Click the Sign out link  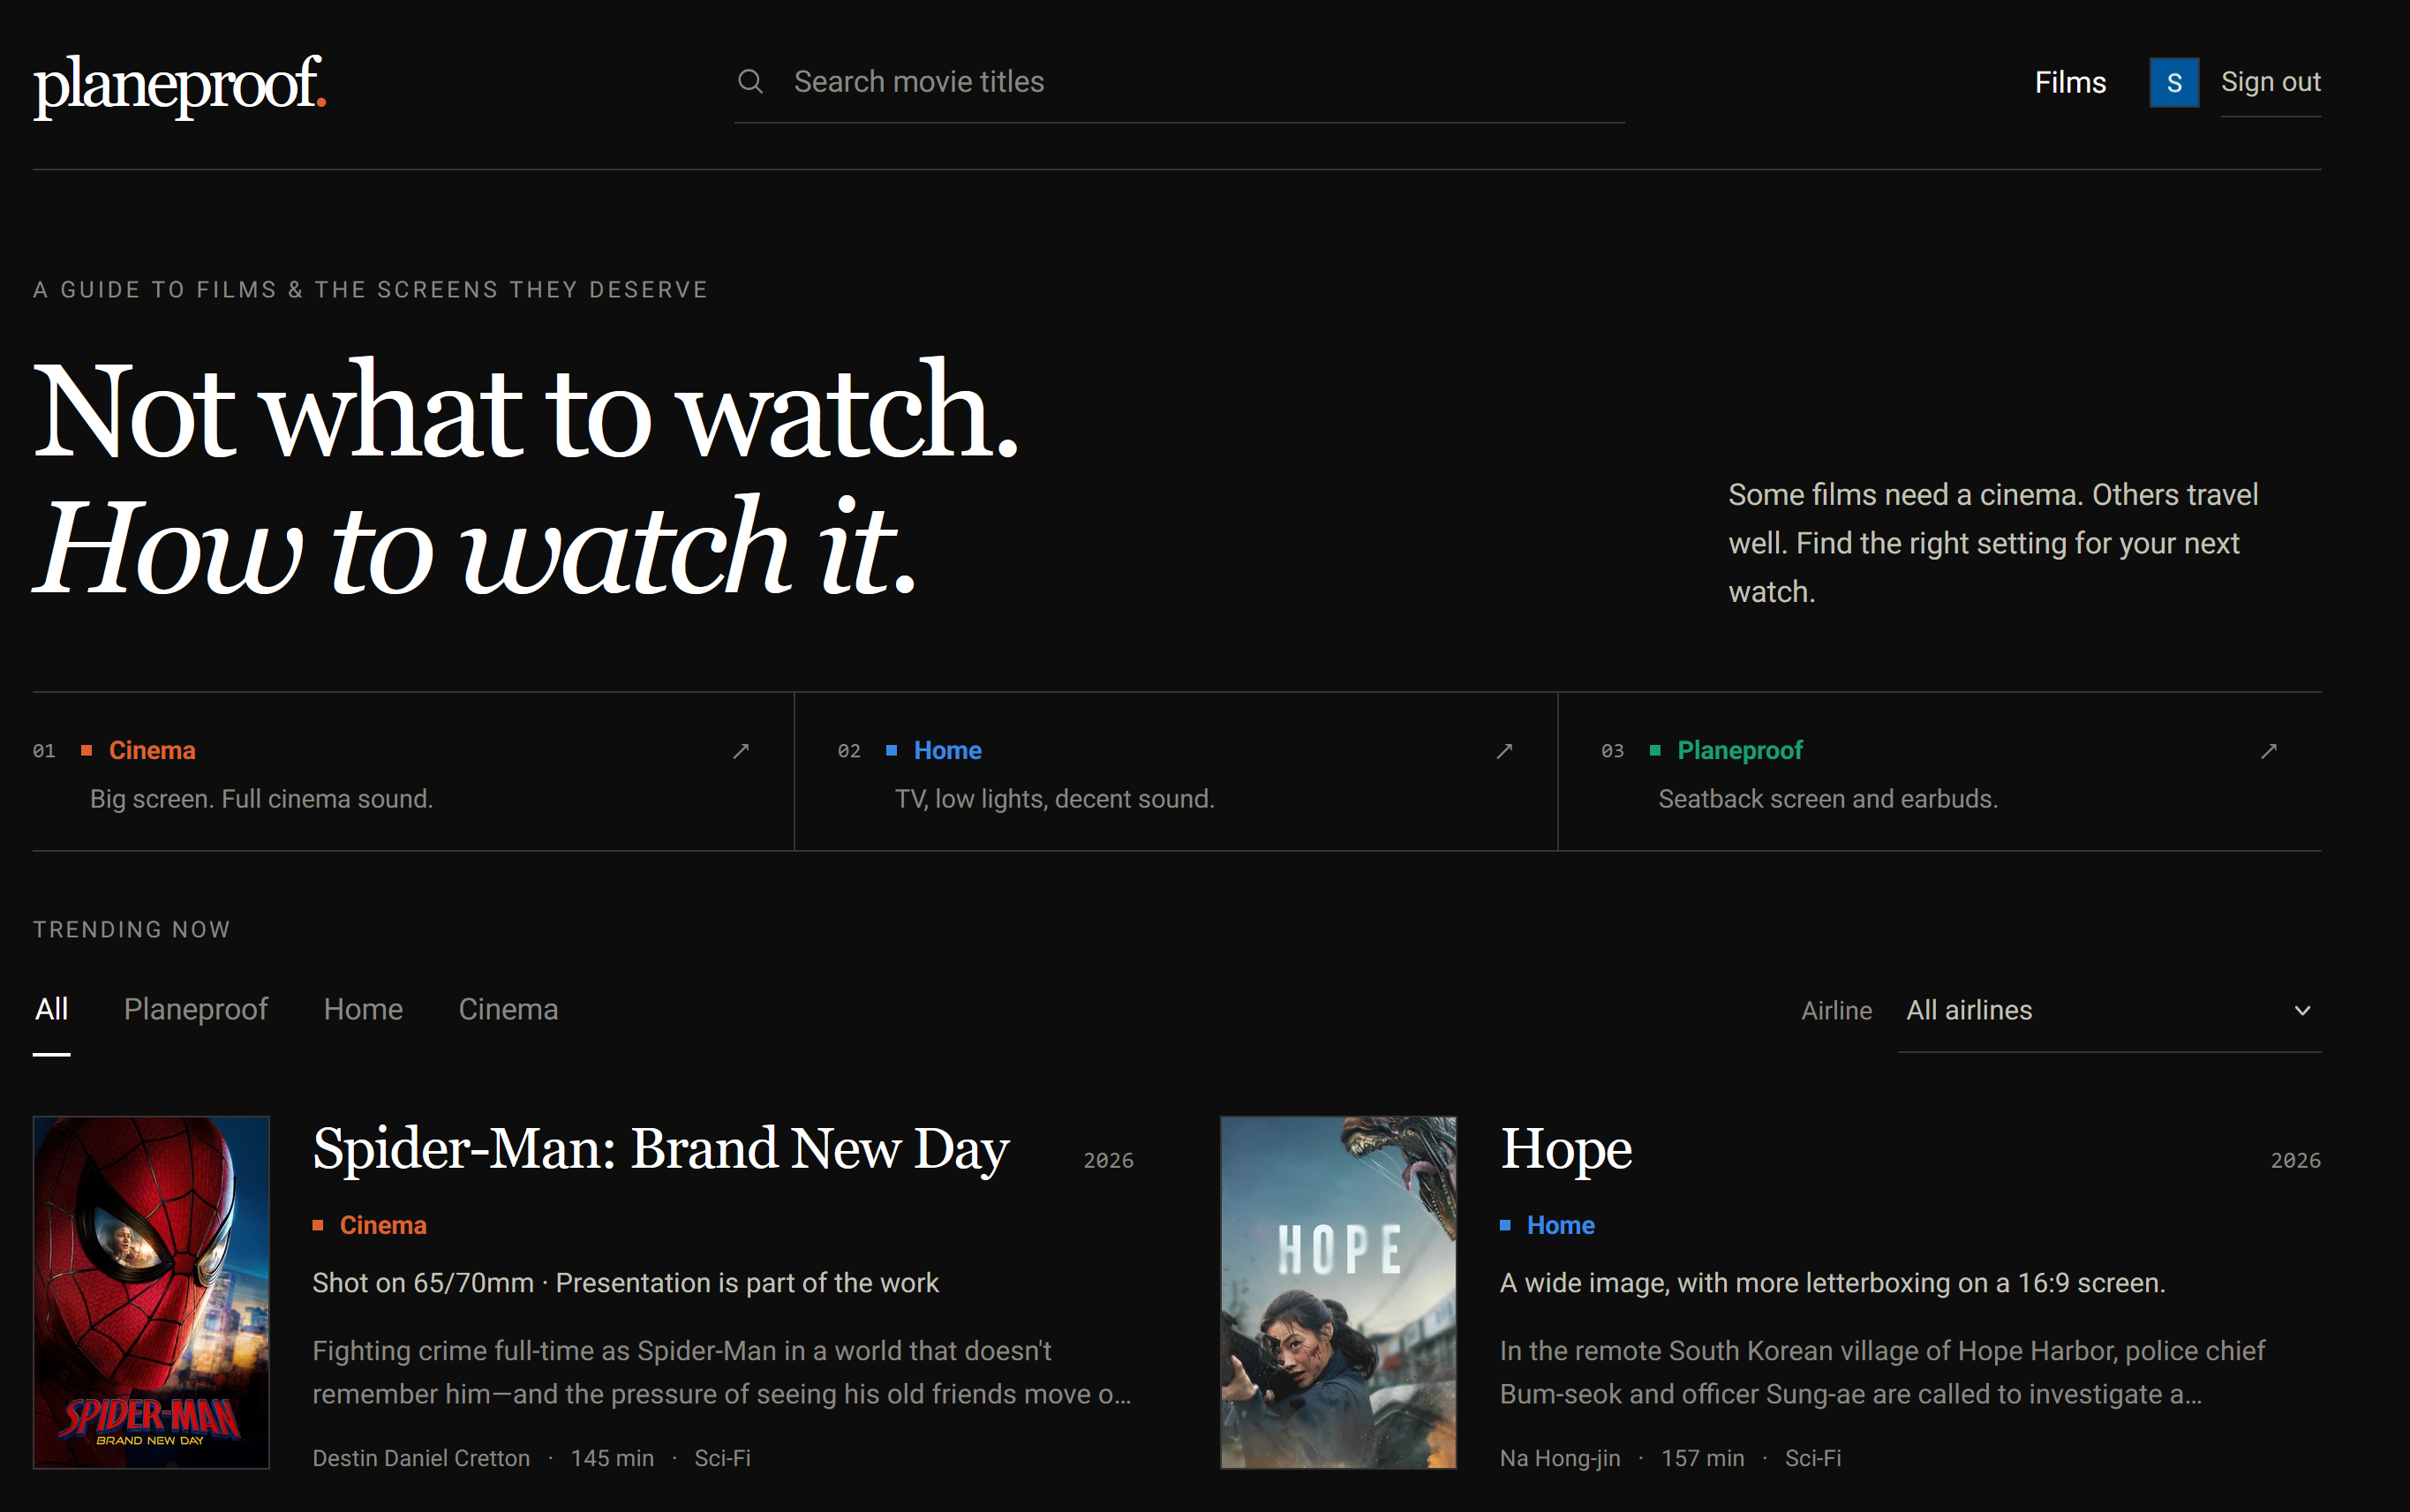click(2270, 82)
